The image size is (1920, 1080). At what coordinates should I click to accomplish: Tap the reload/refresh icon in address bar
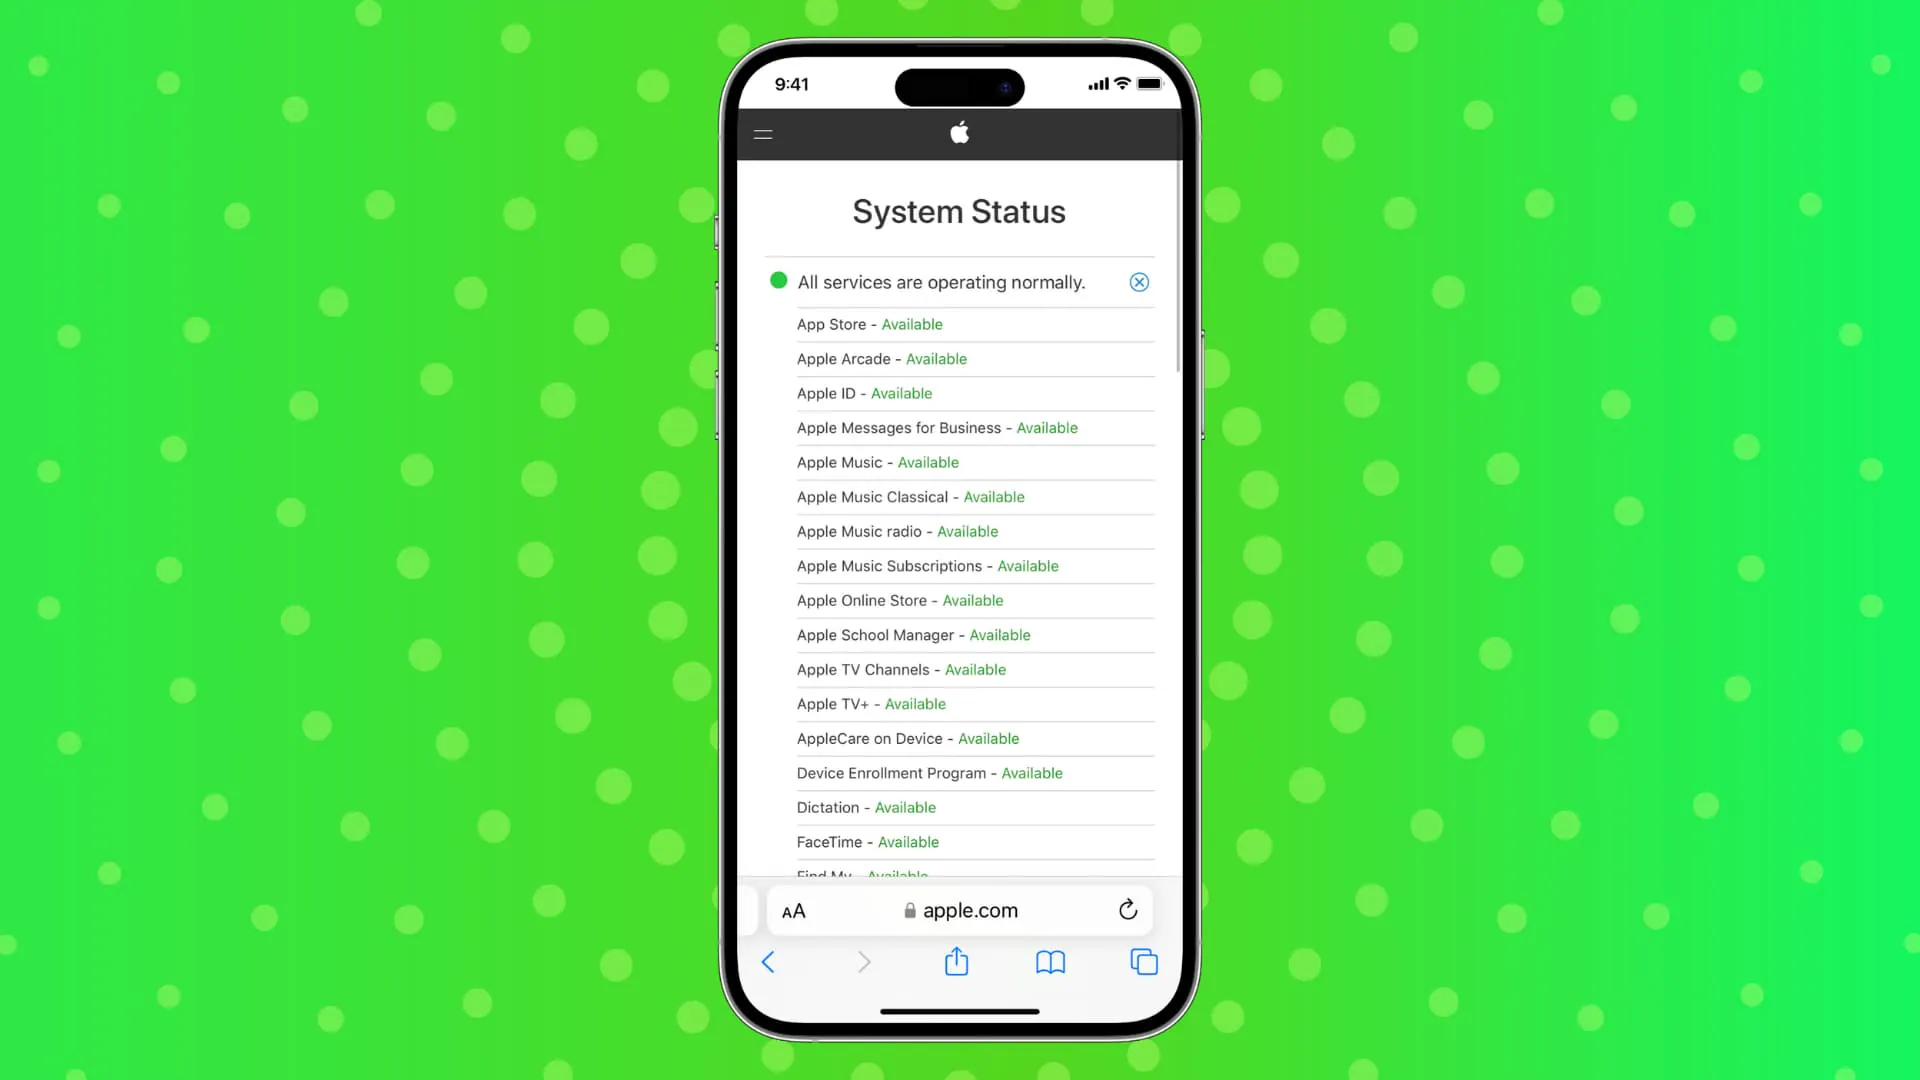coord(1127,910)
